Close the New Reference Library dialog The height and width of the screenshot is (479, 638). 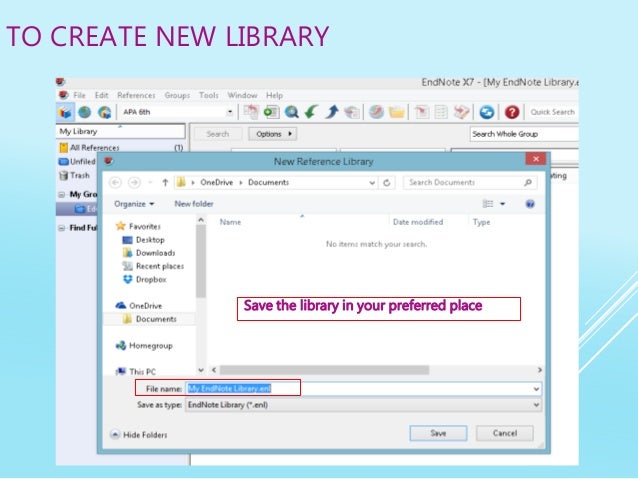536,159
